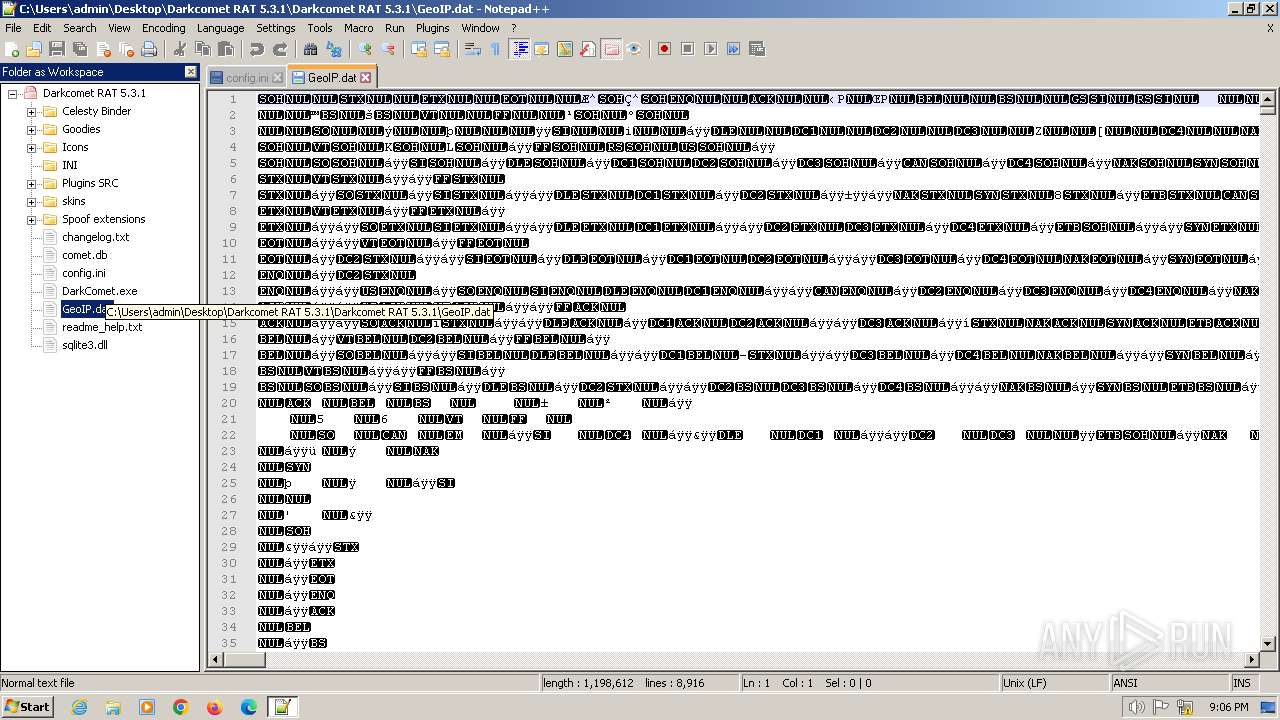Click the vertical scrollbar down arrow
1280x720 pixels.
point(1268,644)
